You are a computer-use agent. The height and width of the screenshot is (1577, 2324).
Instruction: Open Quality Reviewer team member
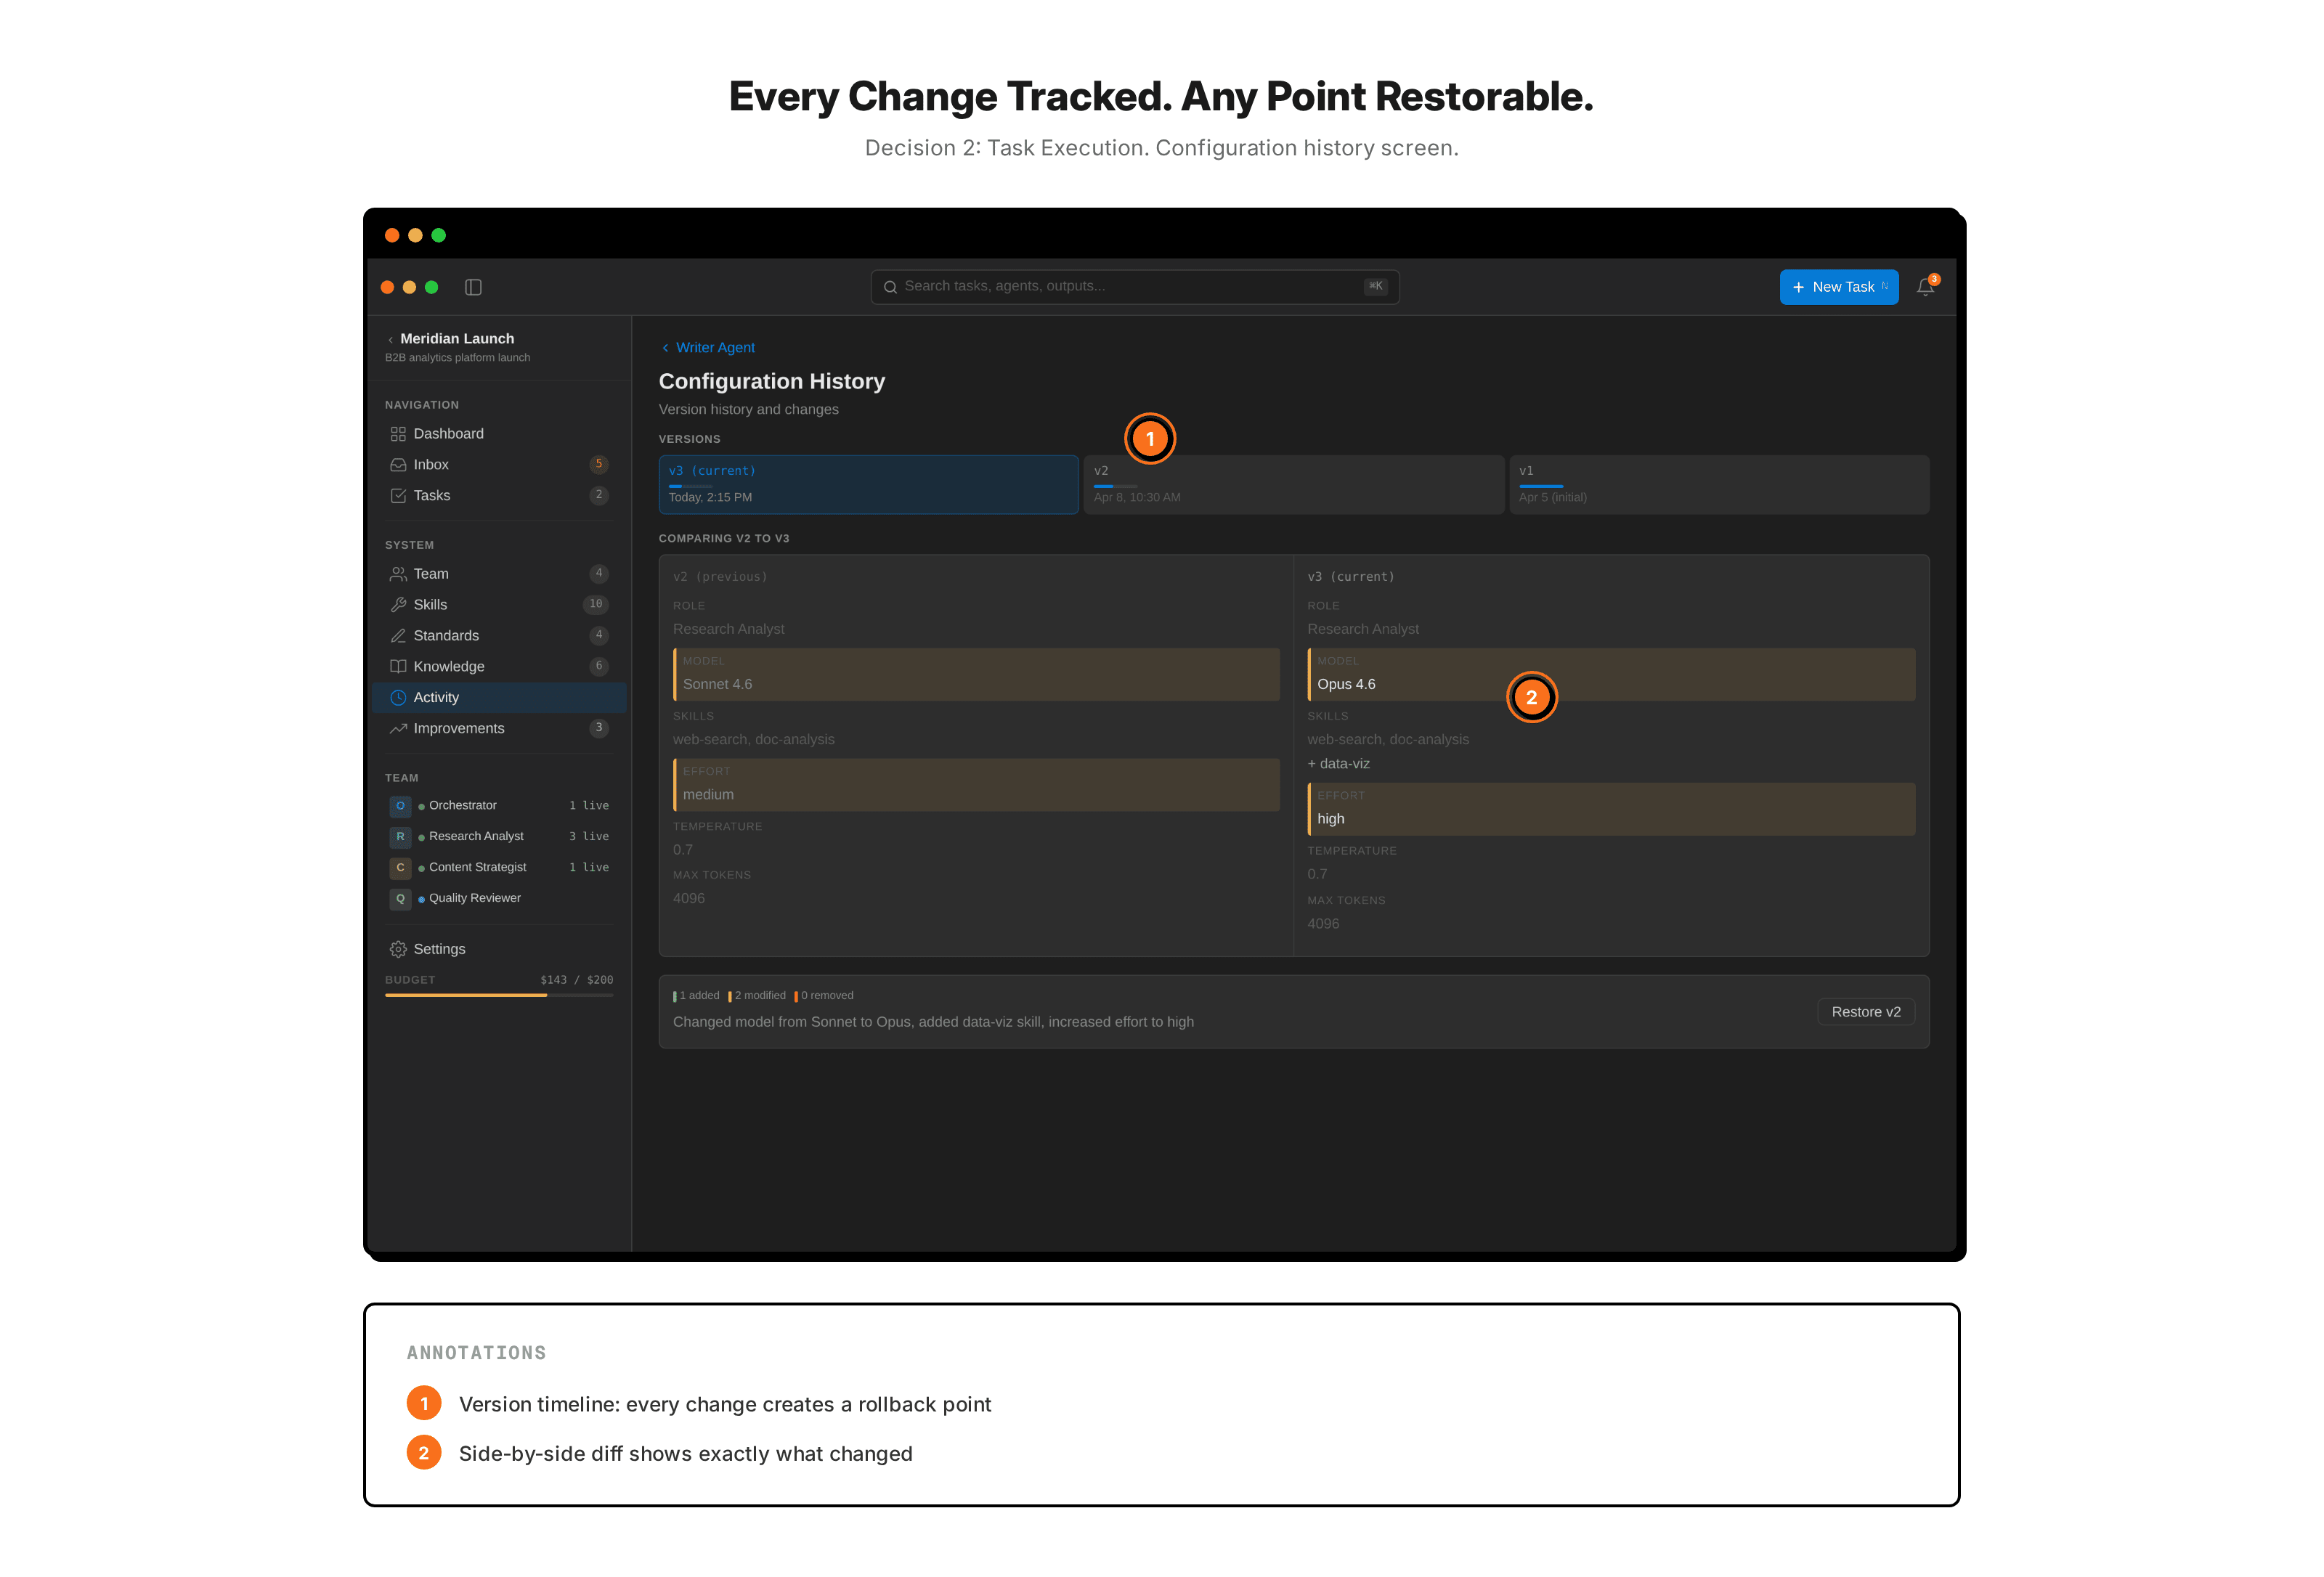(x=499, y=899)
